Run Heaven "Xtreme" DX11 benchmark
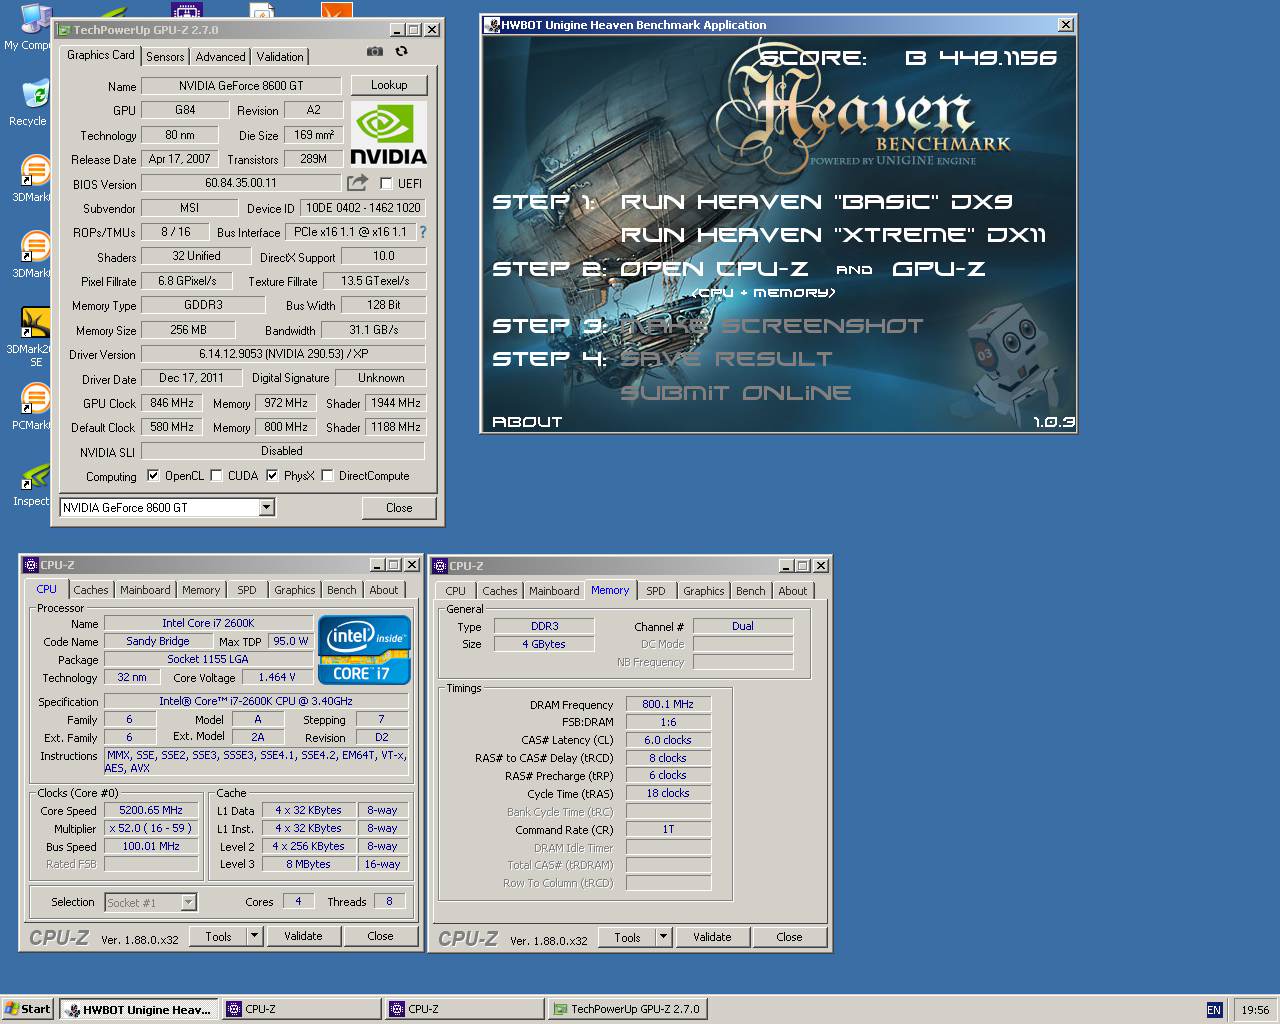 (833, 236)
